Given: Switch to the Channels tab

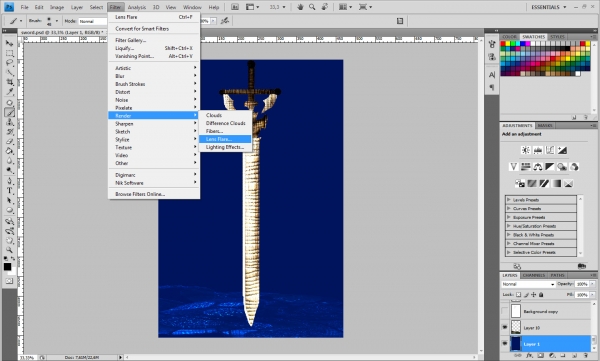Looking at the screenshot, I should tap(534, 275).
